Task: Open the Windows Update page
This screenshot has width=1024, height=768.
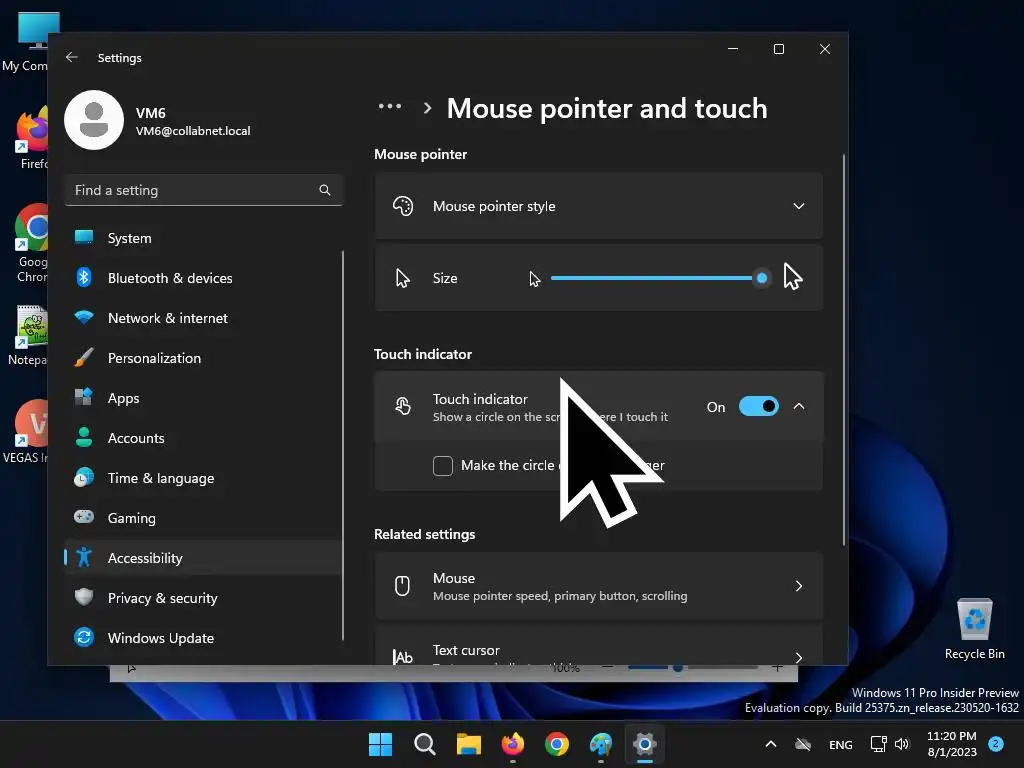Action: click(x=204, y=637)
